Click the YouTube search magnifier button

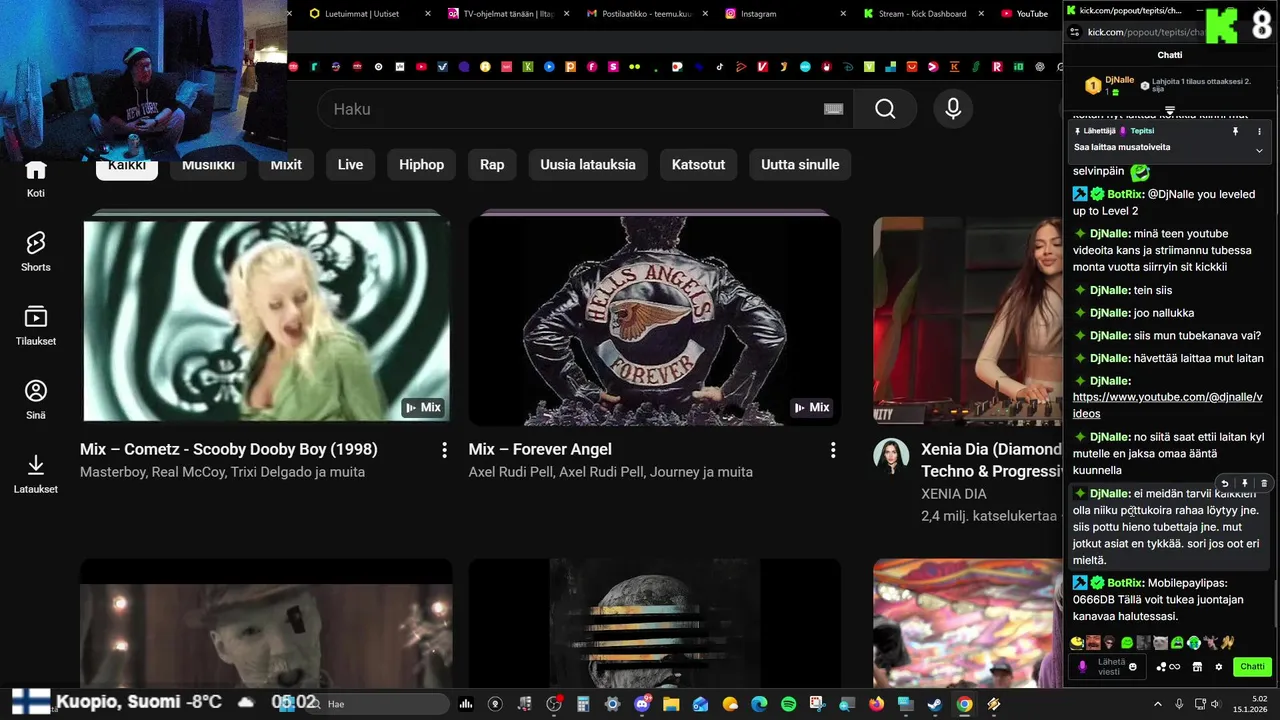point(885,109)
